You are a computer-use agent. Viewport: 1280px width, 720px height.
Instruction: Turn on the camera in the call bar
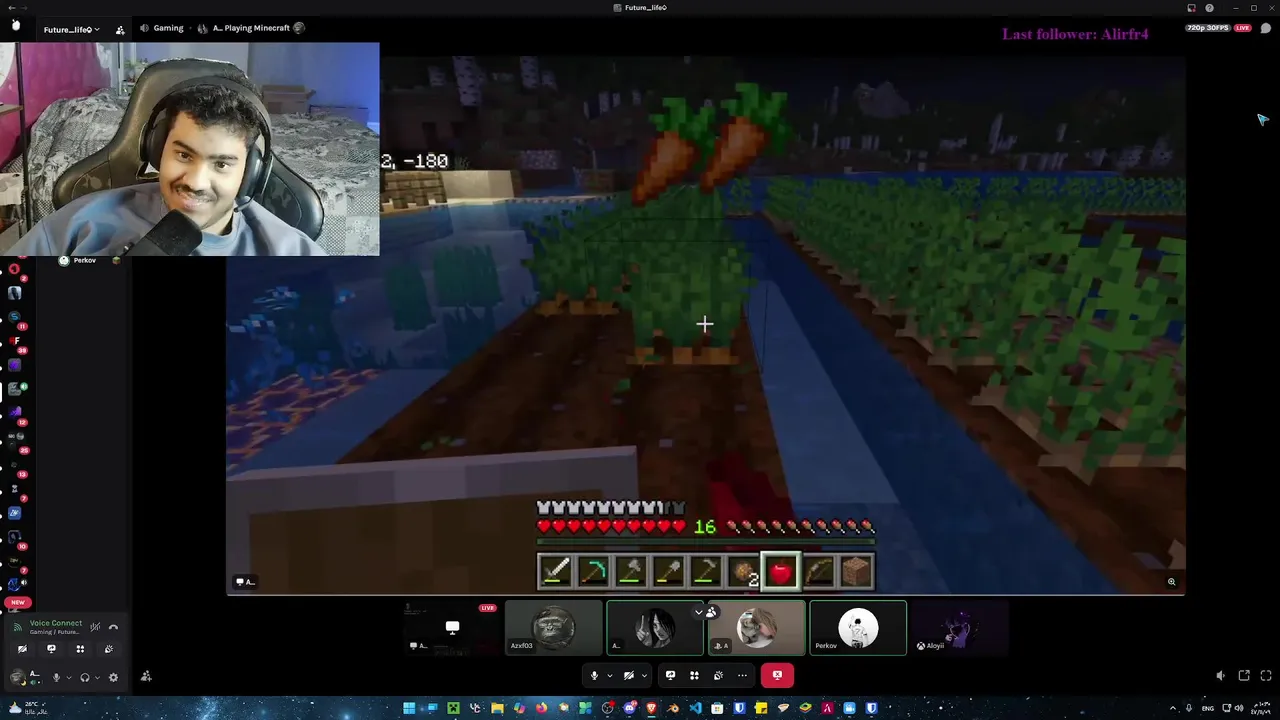coord(628,675)
